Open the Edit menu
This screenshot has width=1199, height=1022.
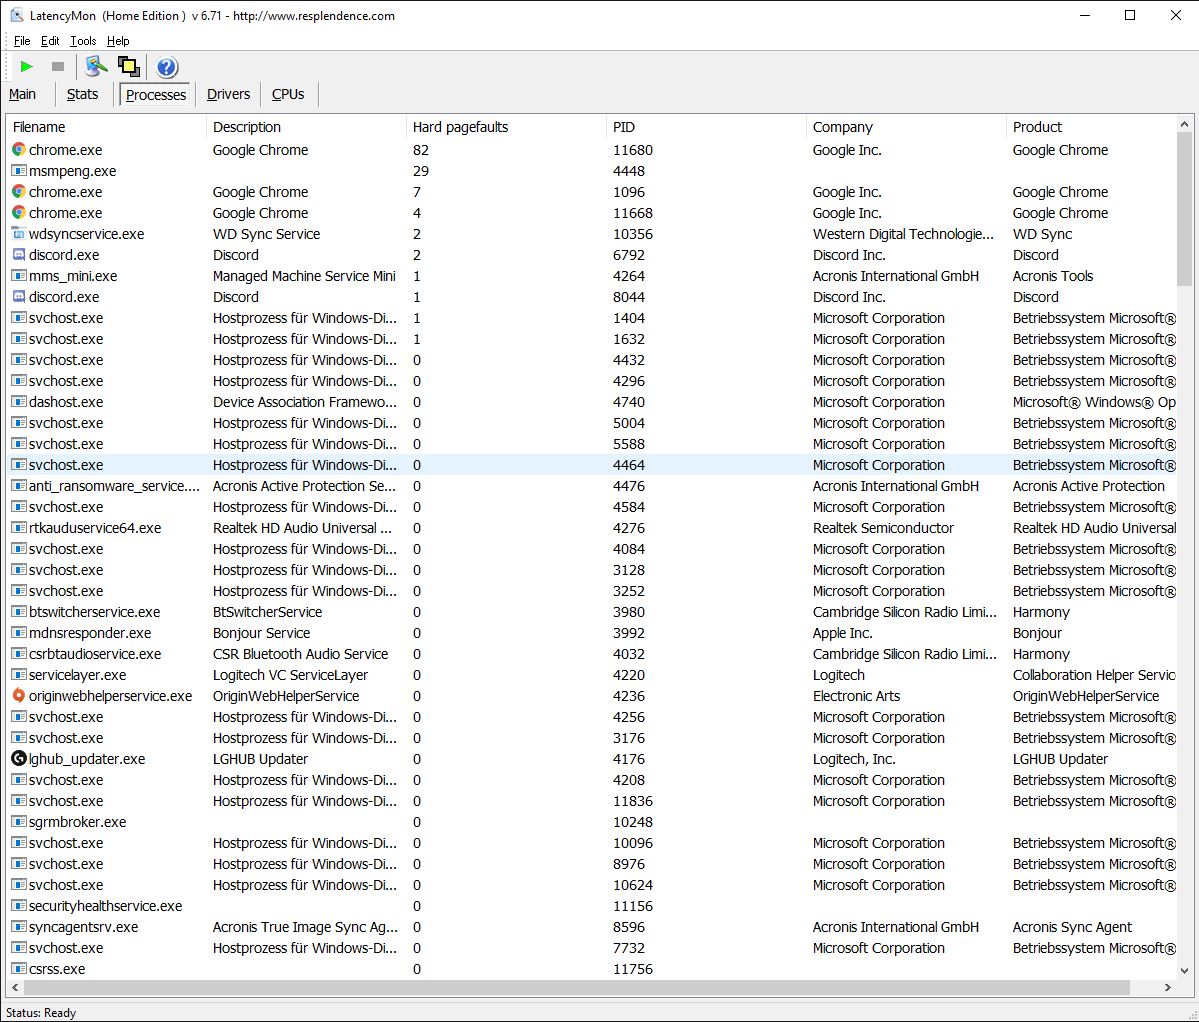(50, 41)
